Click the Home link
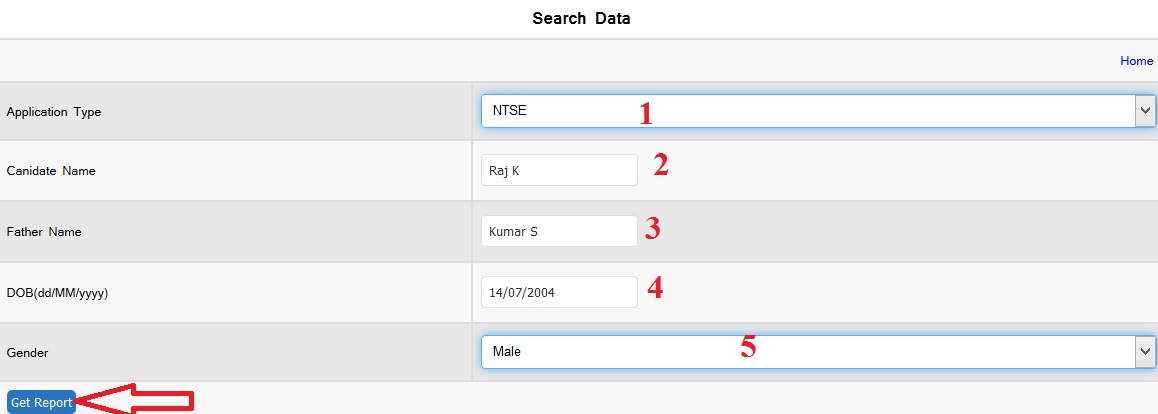The height and width of the screenshot is (414, 1158). pos(1136,61)
